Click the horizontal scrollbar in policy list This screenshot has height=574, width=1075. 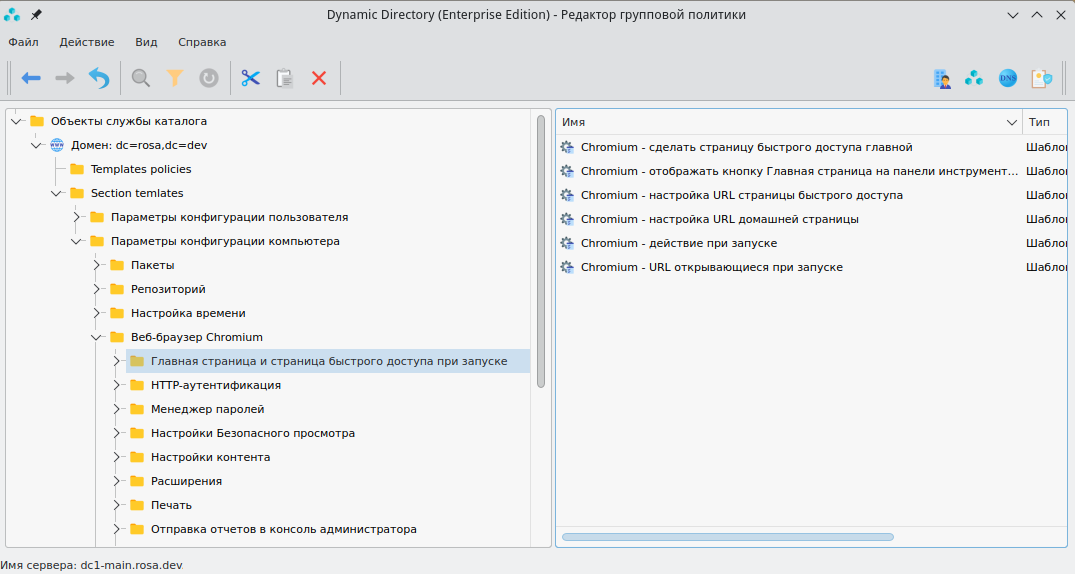coord(727,537)
